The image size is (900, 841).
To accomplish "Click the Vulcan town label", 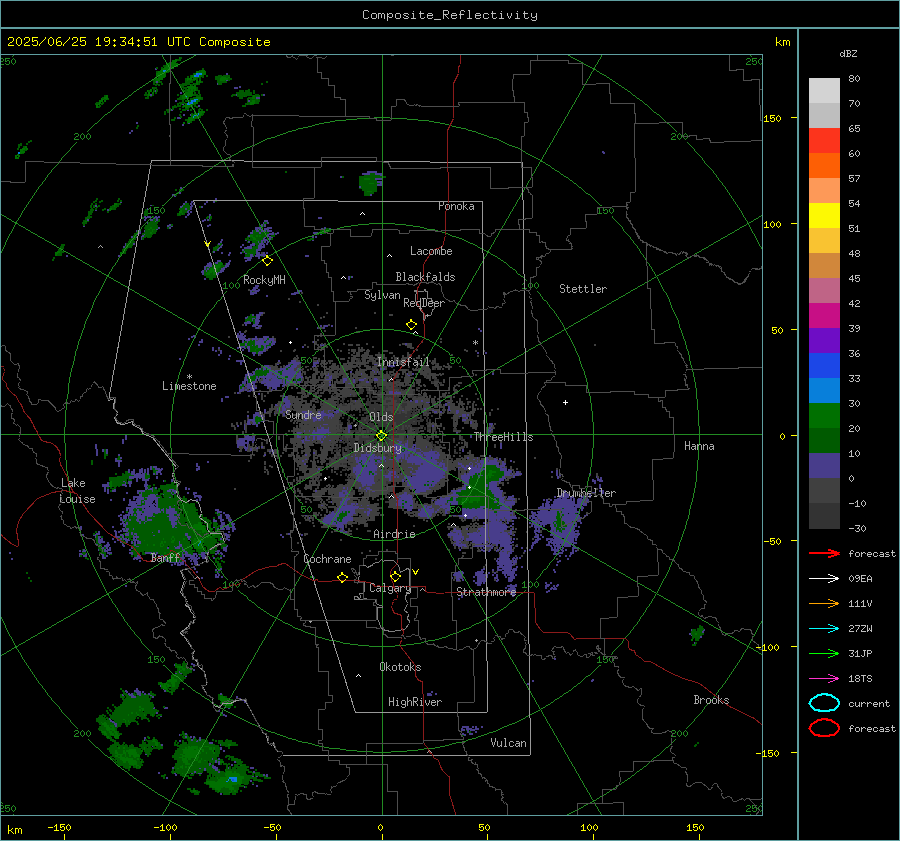I will pyautogui.click(x=508, y=743).
